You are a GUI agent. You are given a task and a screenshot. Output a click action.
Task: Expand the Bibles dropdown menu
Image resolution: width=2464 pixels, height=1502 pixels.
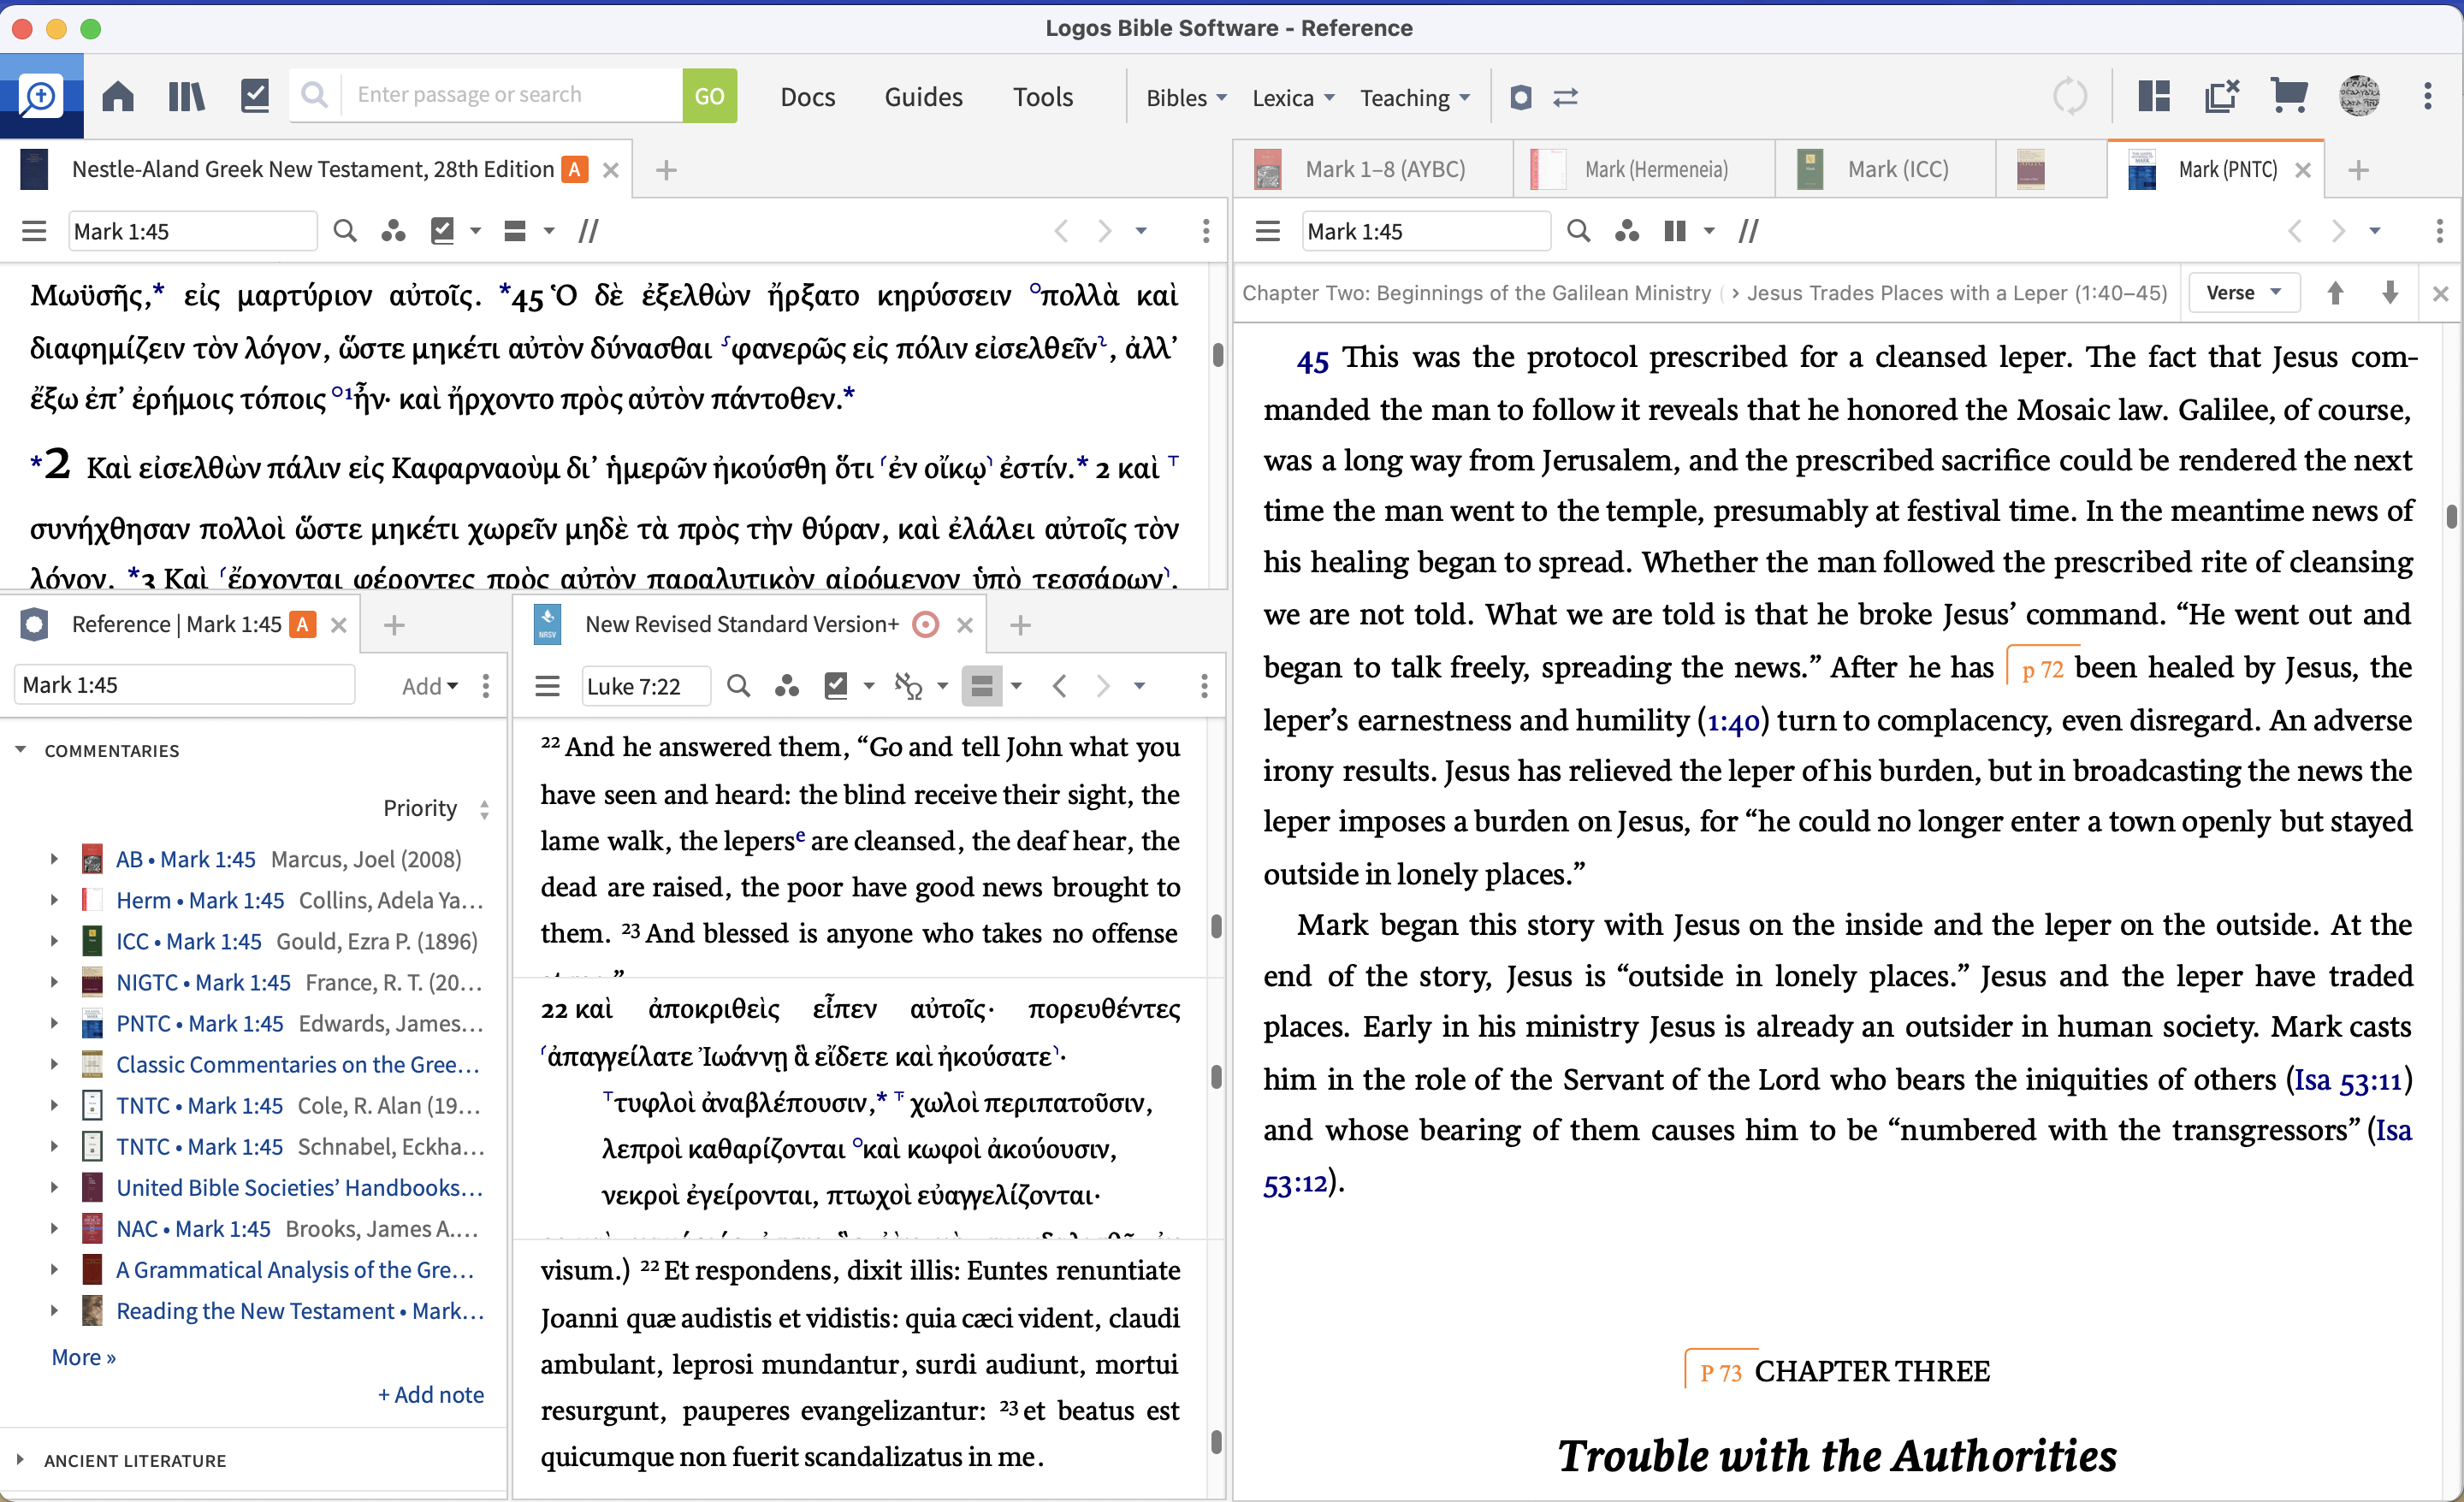(1186, 97)
